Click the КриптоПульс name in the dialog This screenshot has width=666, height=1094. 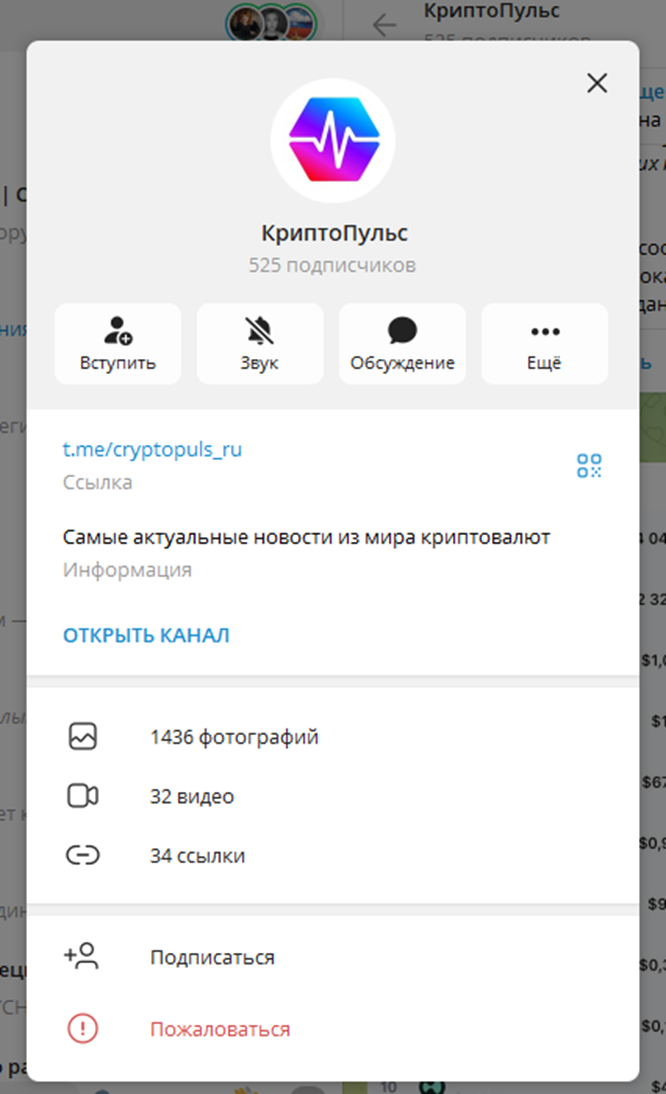coord(334,232)
